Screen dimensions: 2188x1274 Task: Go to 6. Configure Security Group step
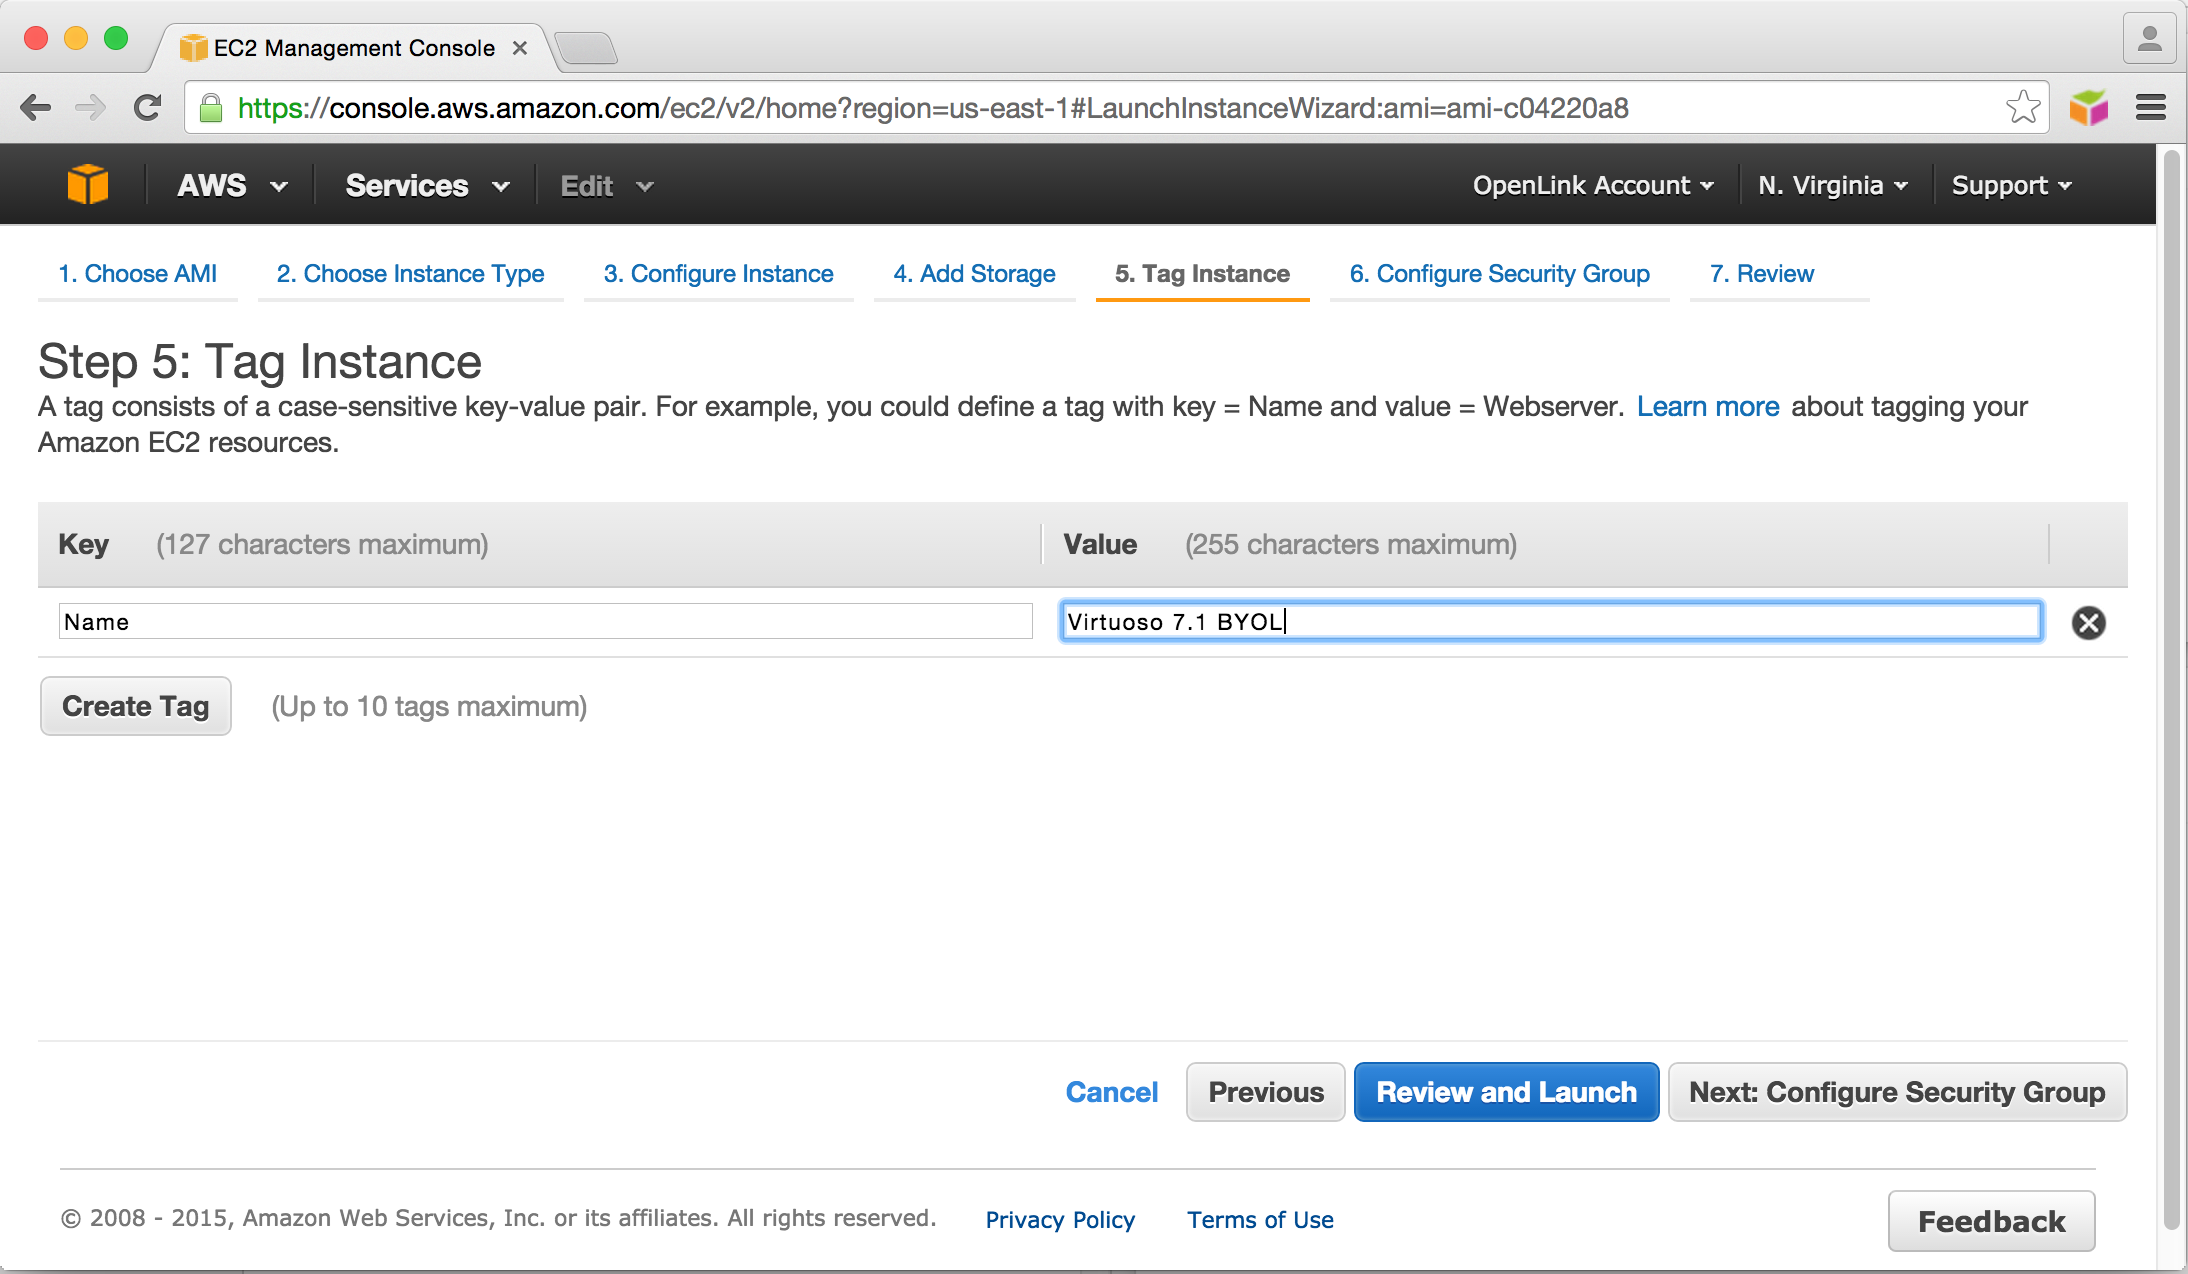tap(1499, 274)
